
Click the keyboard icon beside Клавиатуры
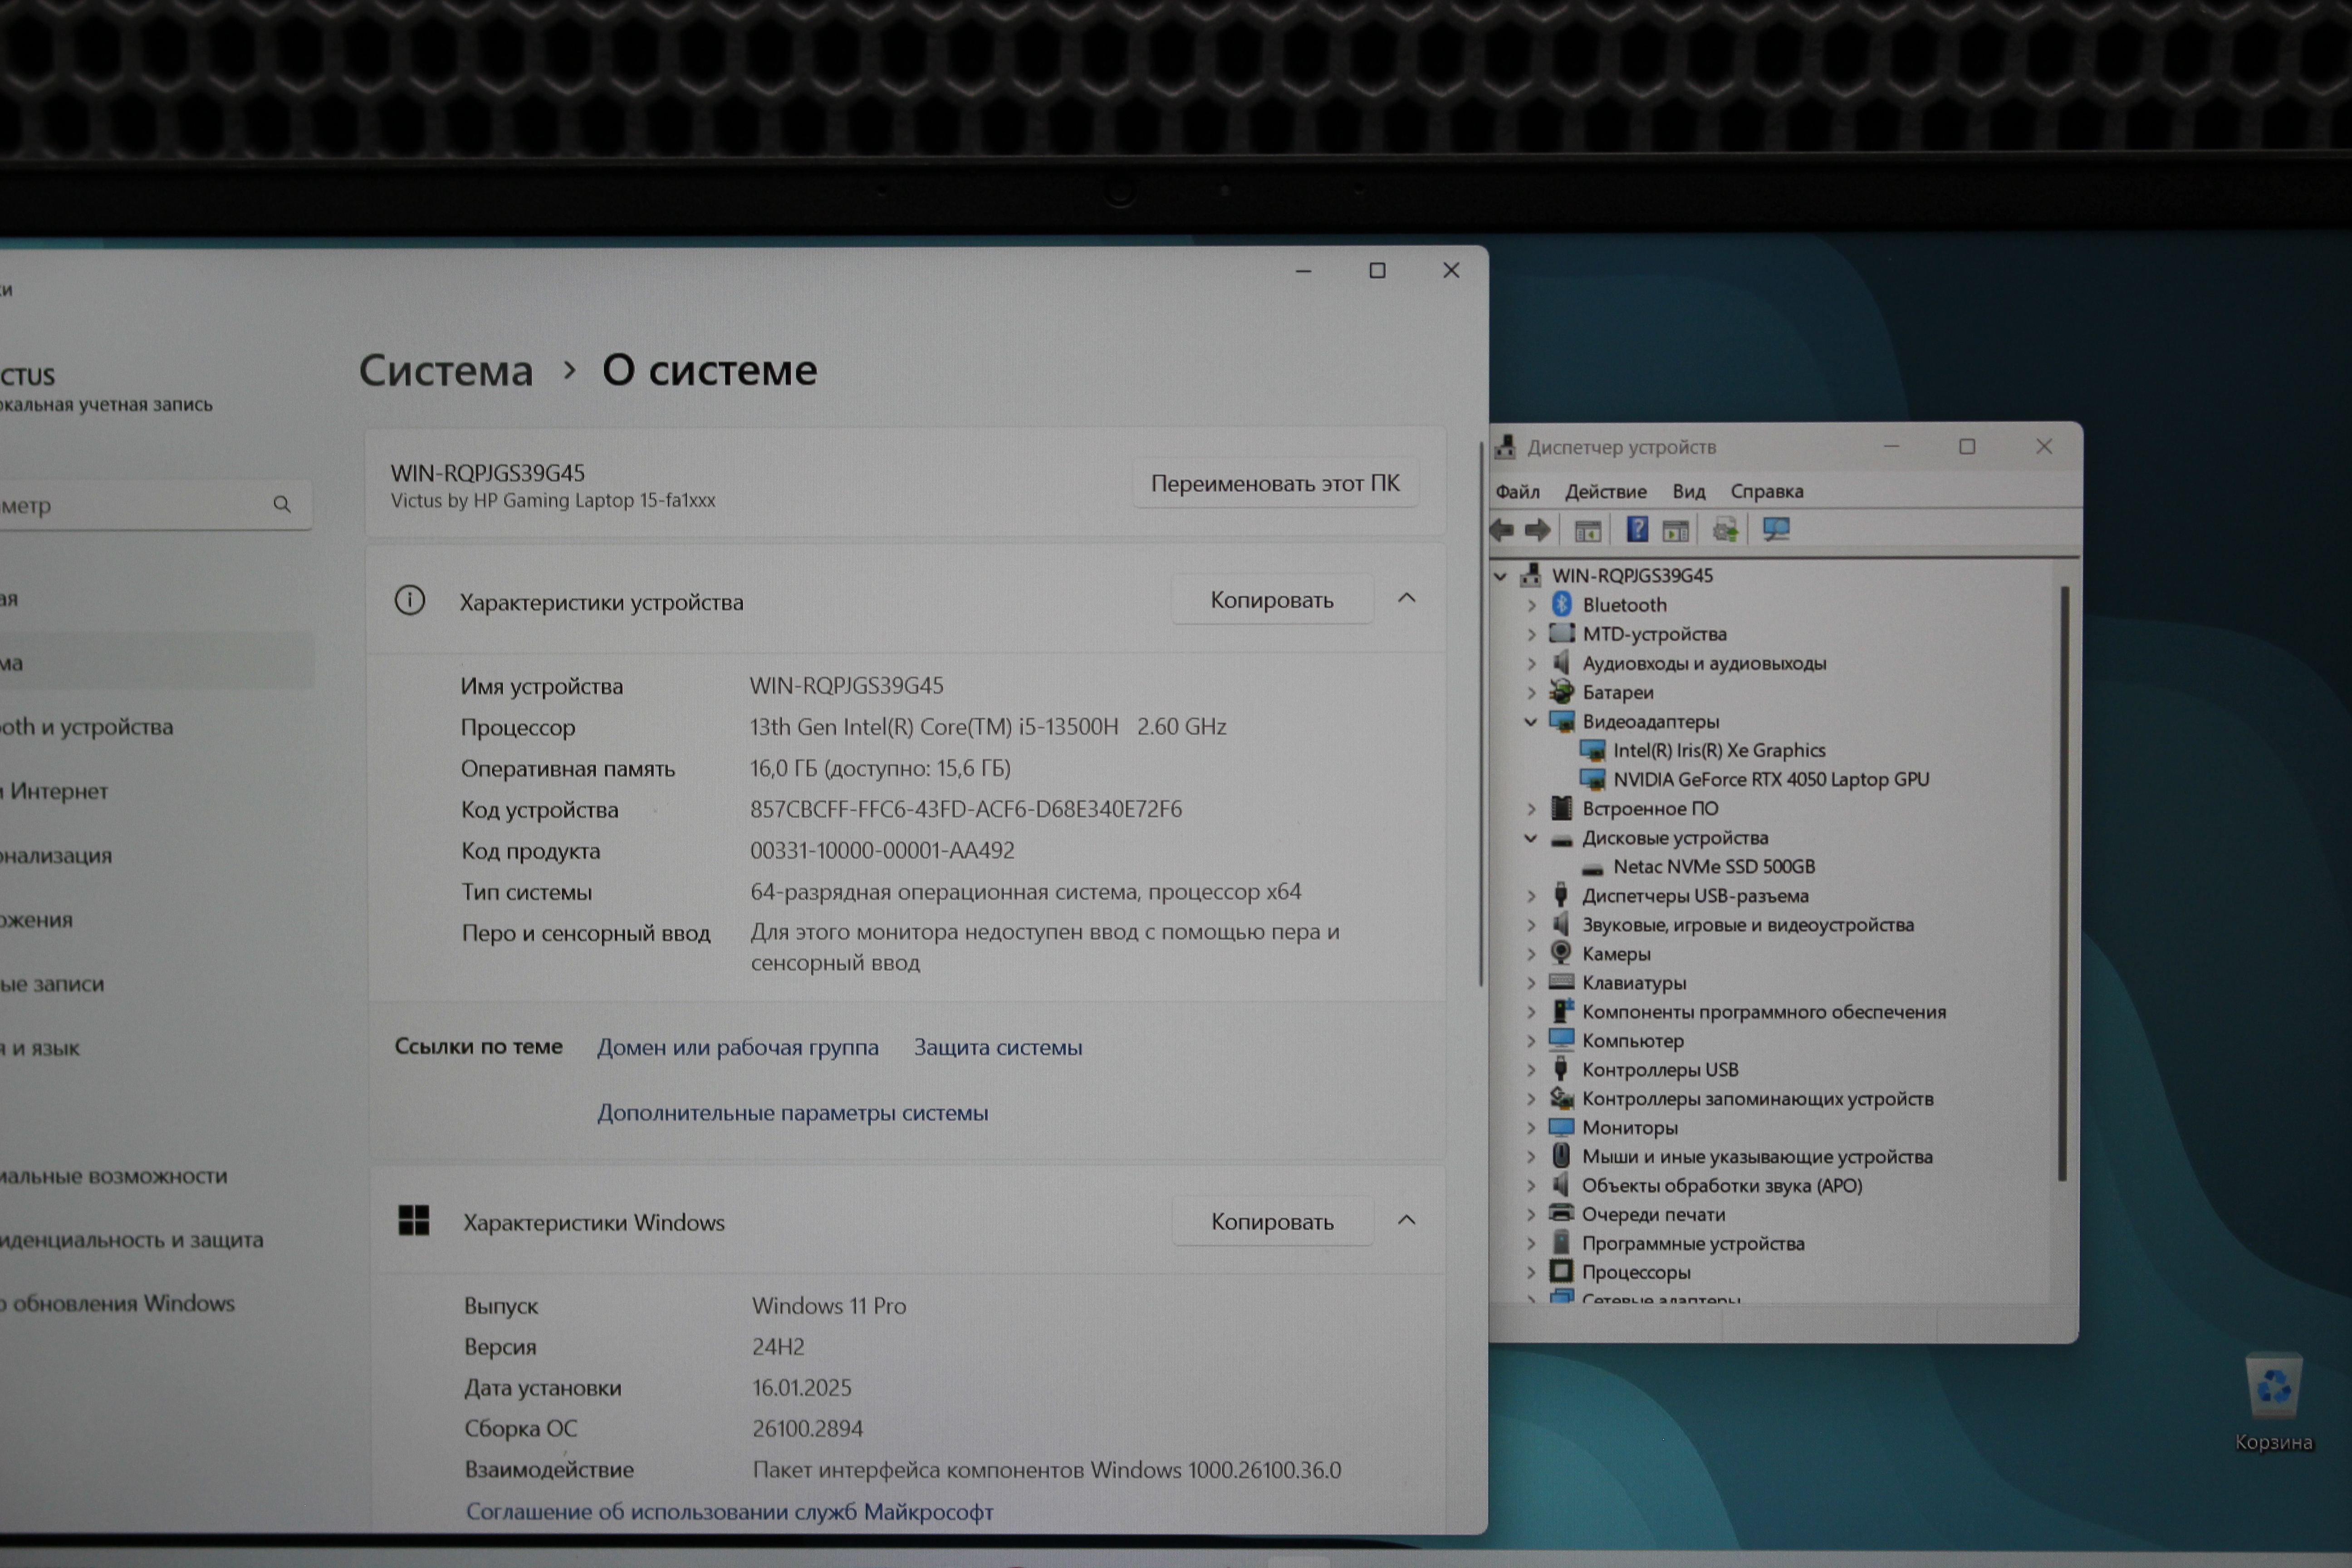[x=1561, y=982]
